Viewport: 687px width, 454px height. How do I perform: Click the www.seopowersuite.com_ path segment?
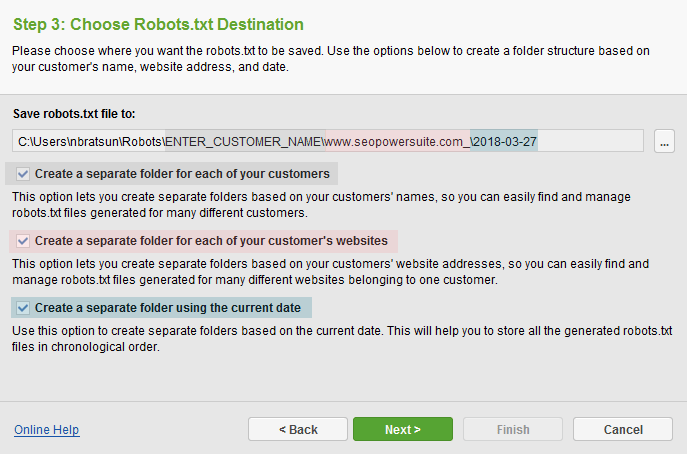click(x=397, y=142)
